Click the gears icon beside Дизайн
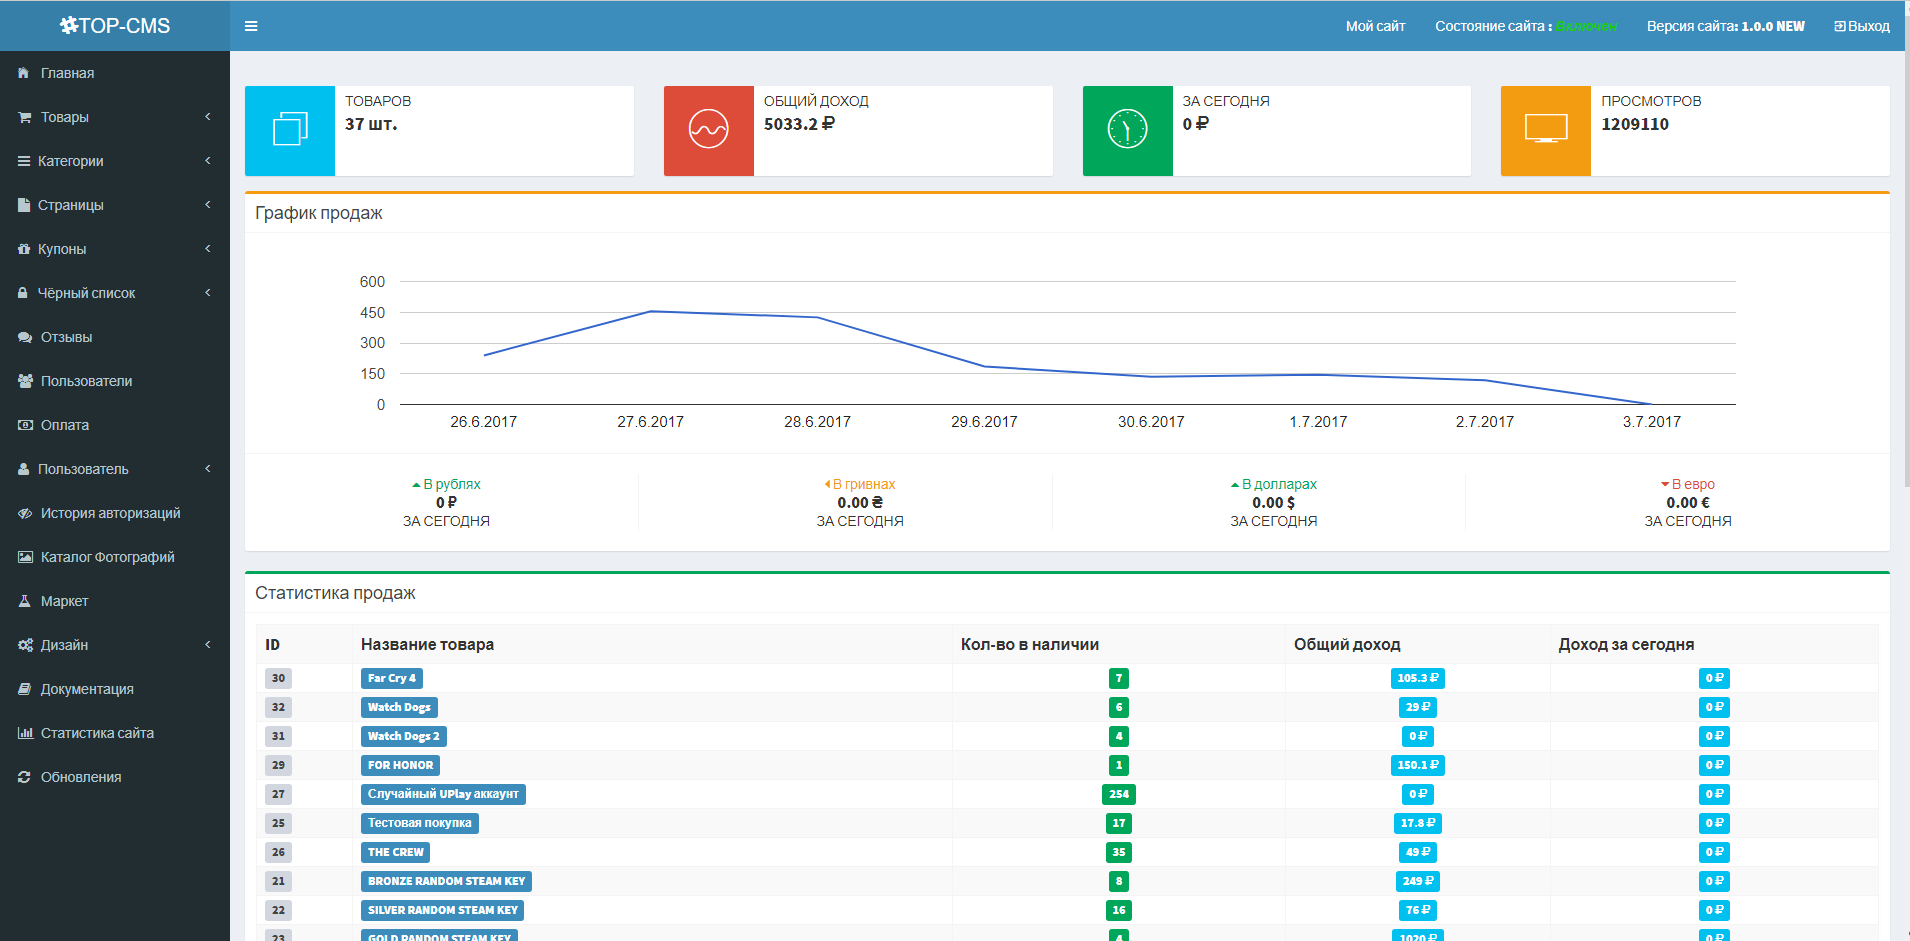 [25, 645]
